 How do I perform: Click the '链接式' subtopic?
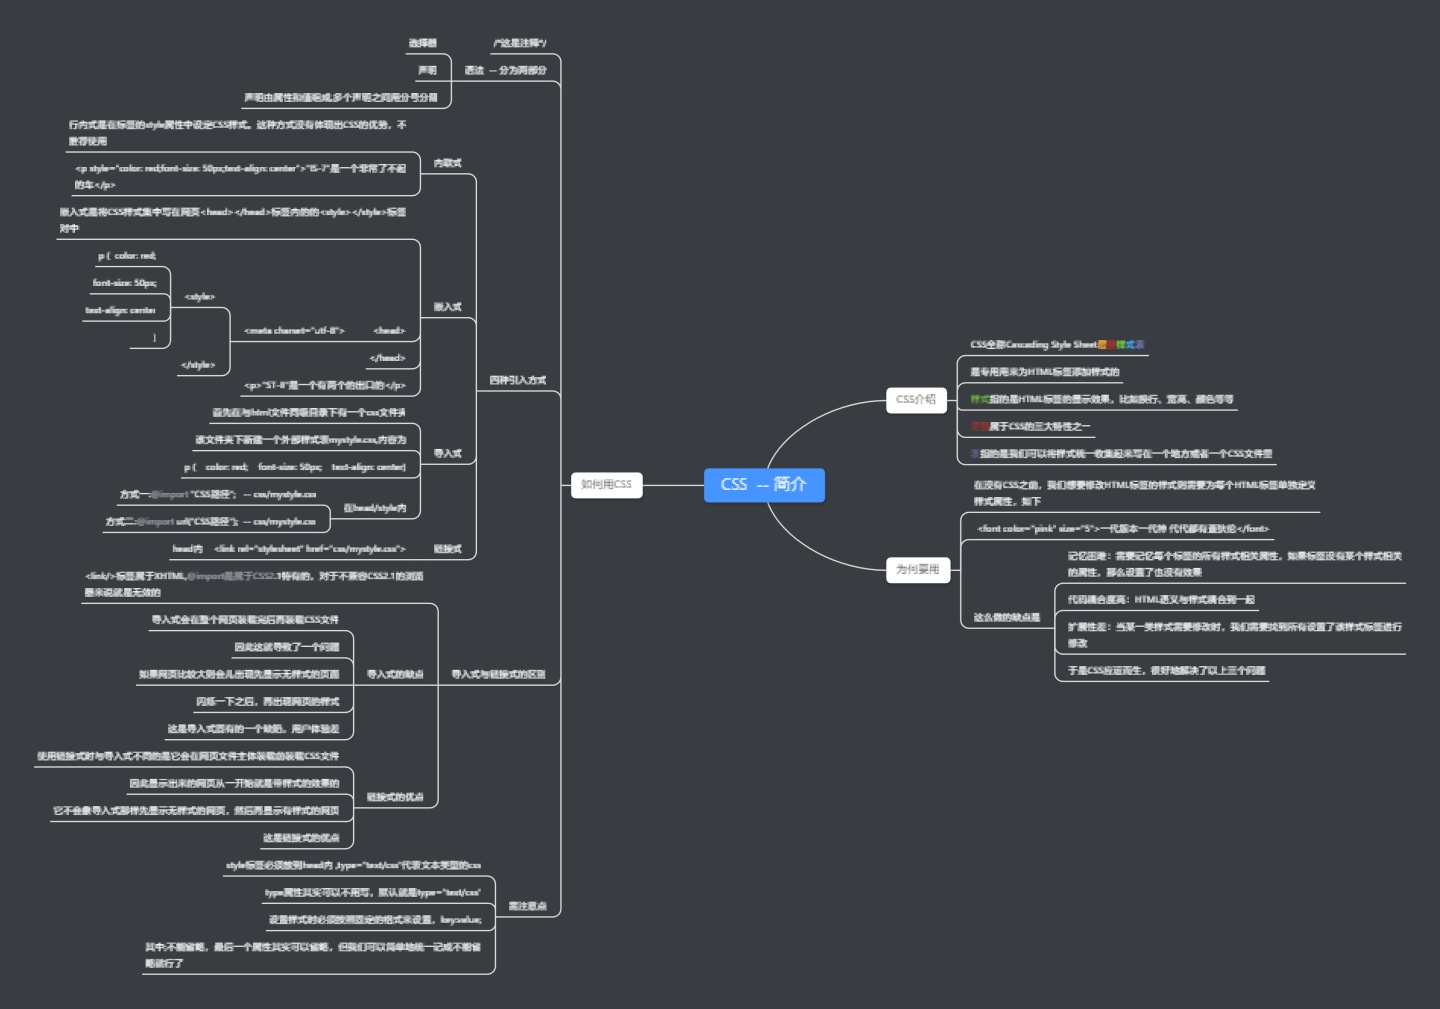pyautogui.click(x=447, y=549)
